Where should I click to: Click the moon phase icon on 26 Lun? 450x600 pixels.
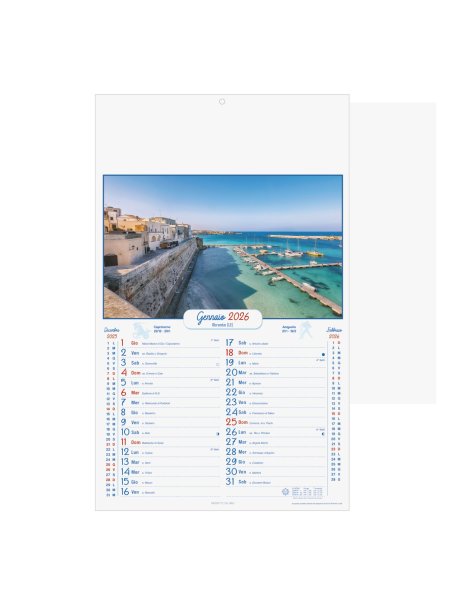(x=323, y=434)
